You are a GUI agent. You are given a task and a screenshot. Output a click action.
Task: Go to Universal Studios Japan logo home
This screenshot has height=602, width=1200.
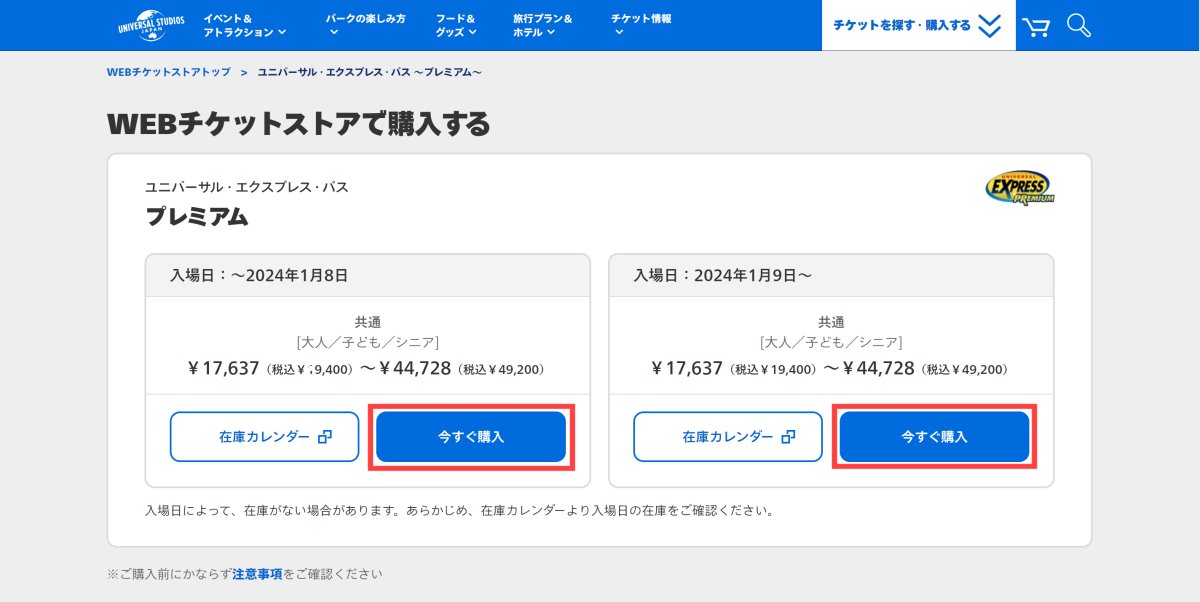click(150, 24)
